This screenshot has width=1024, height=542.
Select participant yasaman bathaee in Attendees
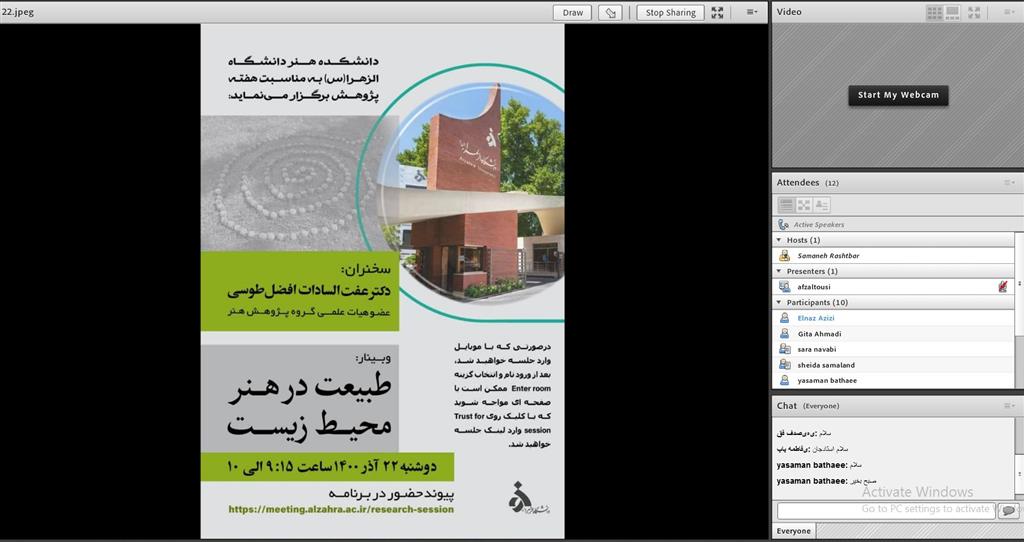click(893, 380)
